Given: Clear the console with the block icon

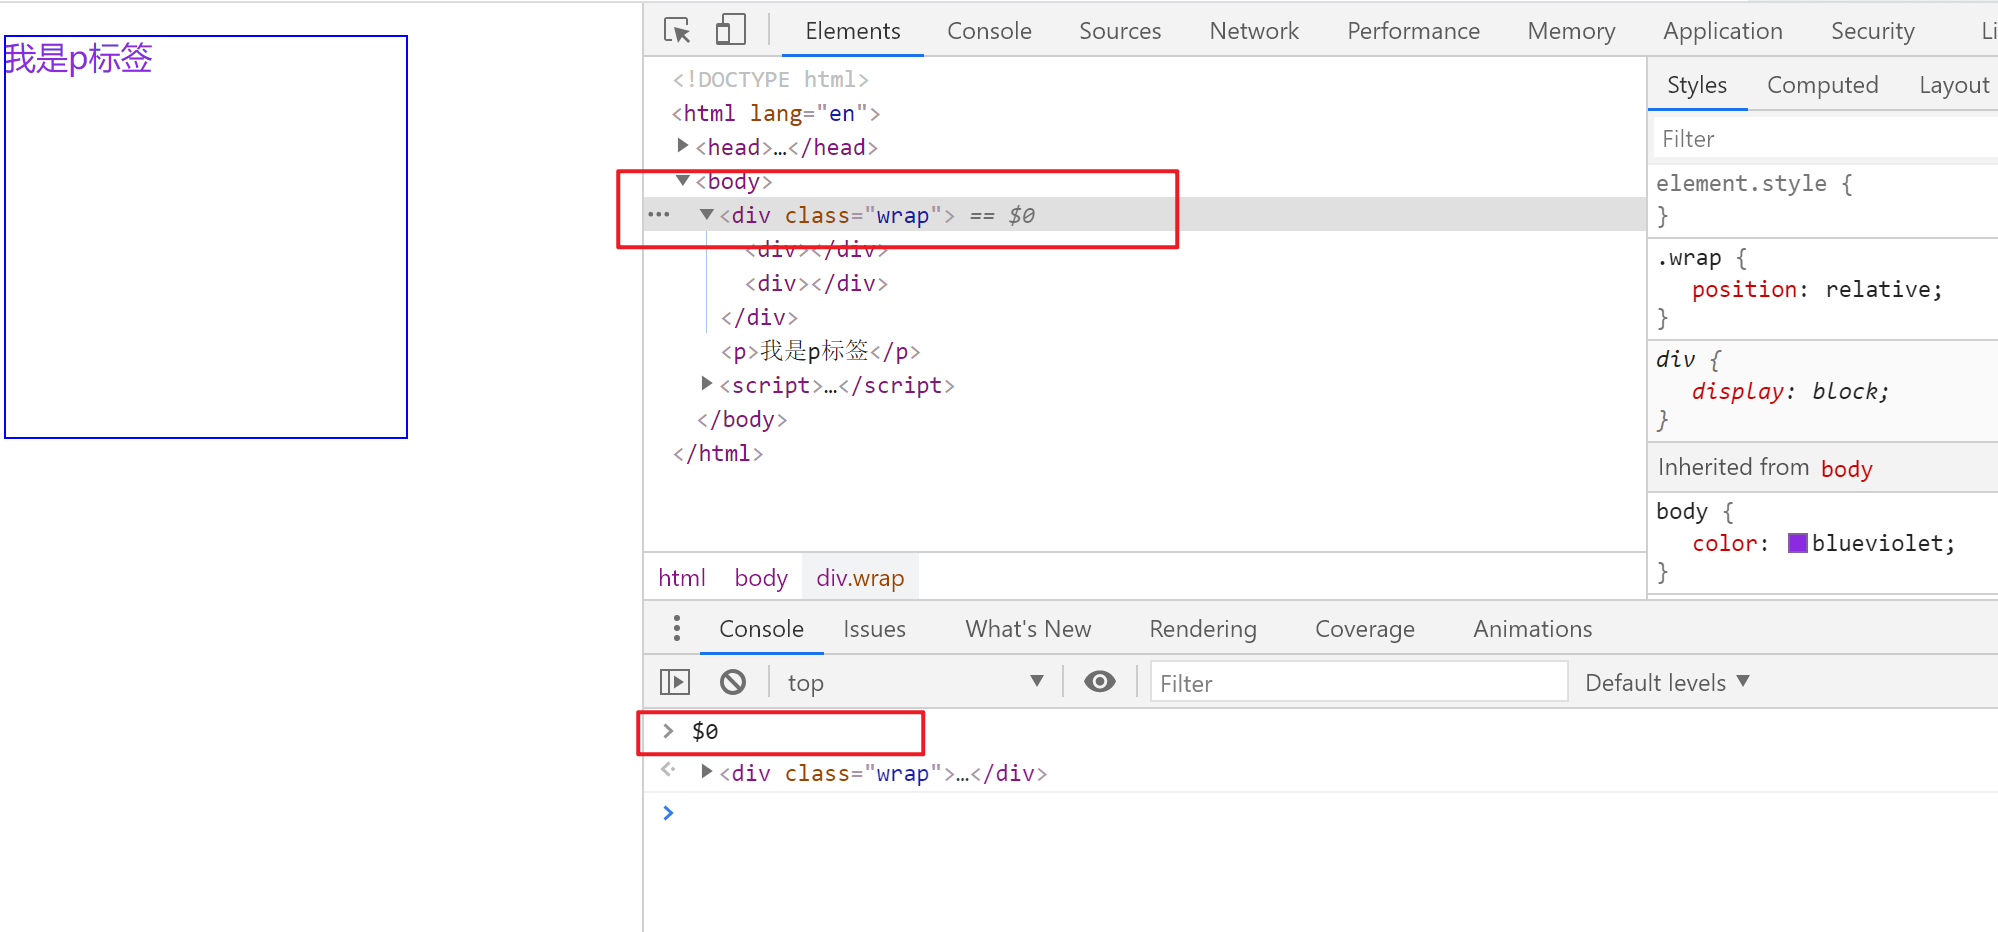Looking at the screenshot, I should tap(733, 682).
